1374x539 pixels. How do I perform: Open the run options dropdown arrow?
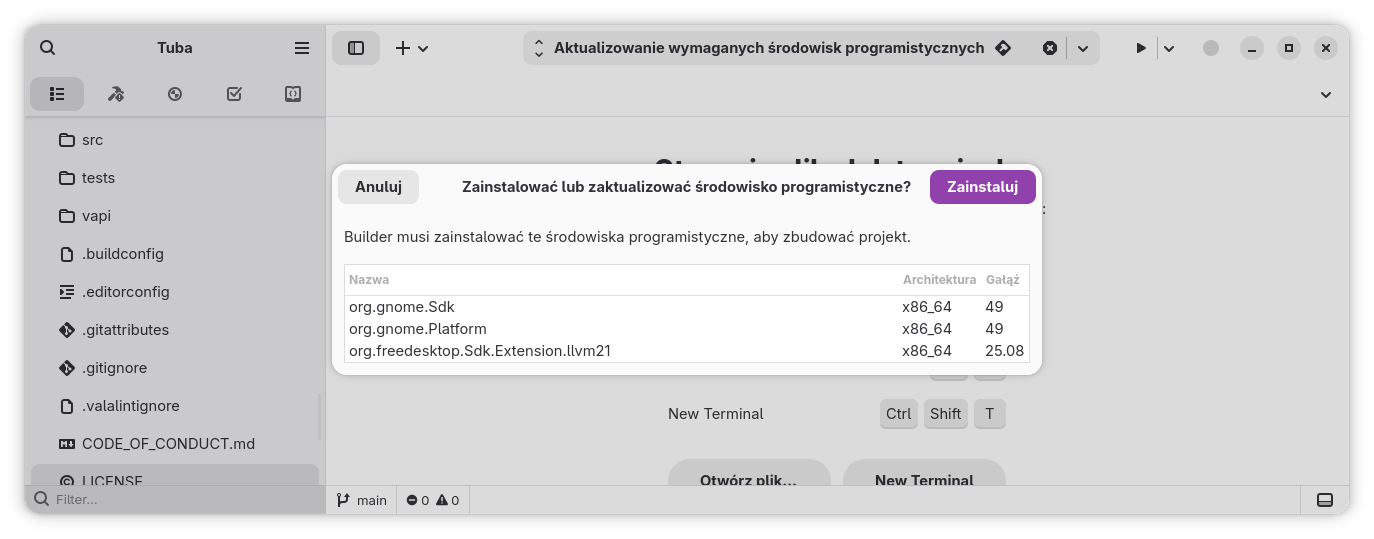pos(1168,48)
